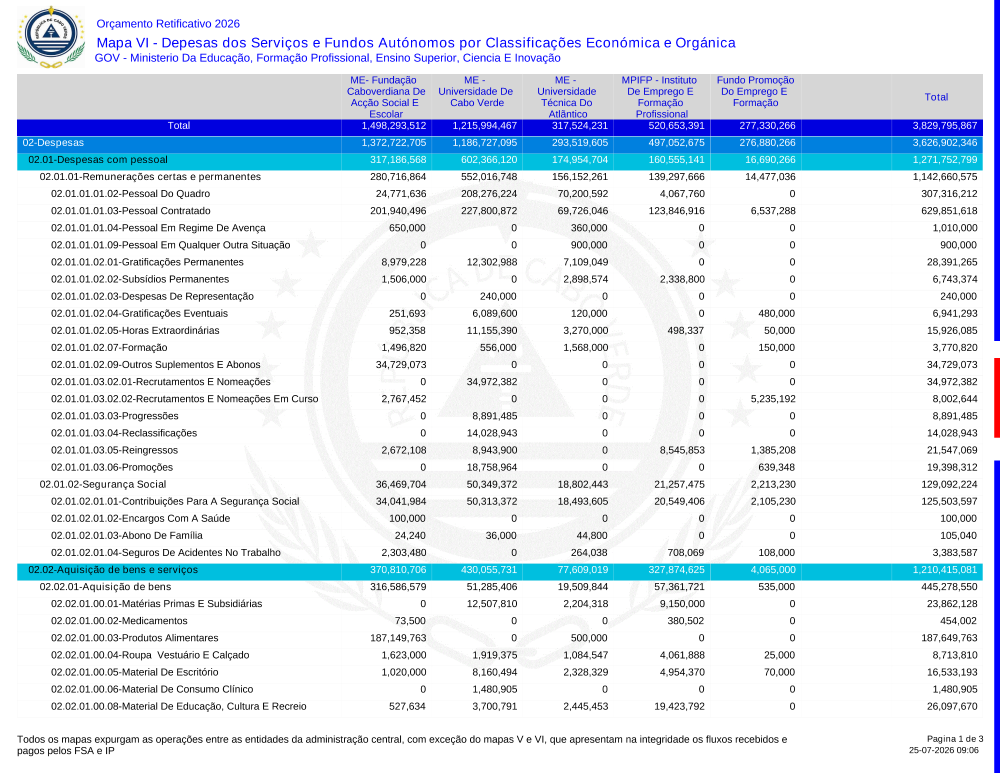Click '02.01.01.02.02-Subsídios Permanentes' row label

(140, 279)
